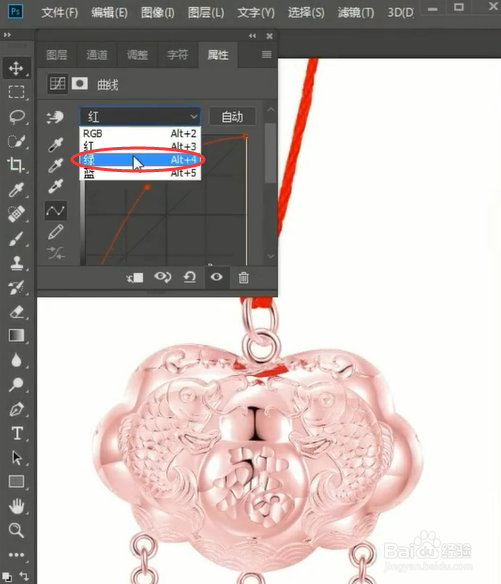501x584 pixels.
Task: Click the Curves adjustment type icon
Action: pyautogui.click(x=57, y=83)
